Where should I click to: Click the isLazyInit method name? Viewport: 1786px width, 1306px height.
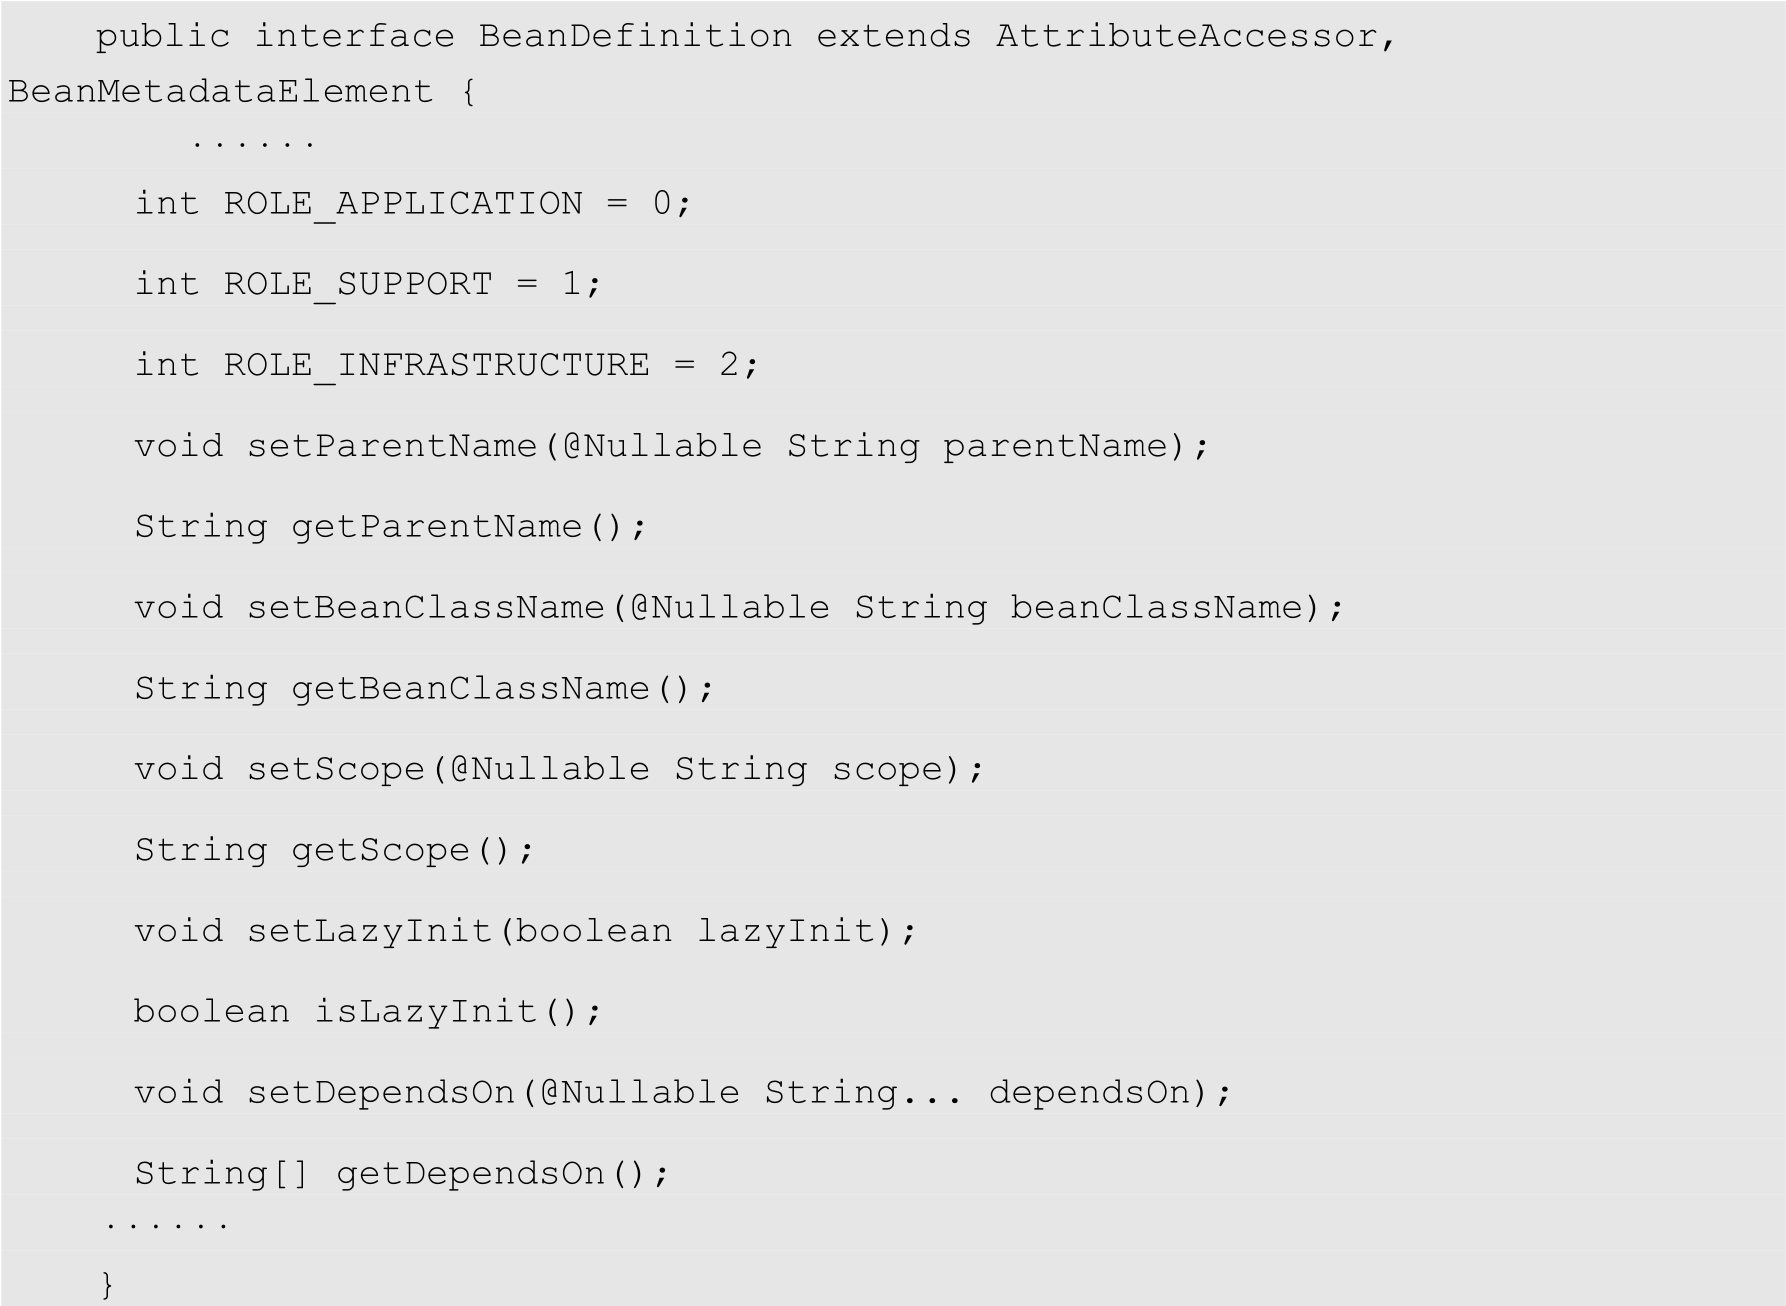click(425, 1012)
